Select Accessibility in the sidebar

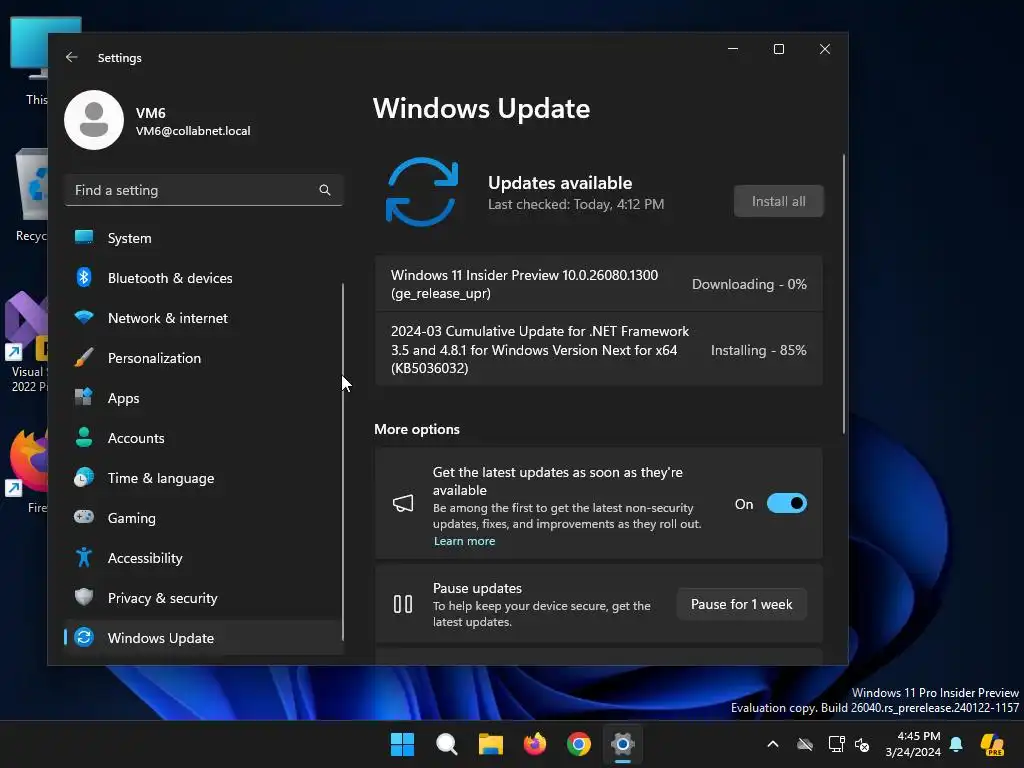pyautogui.click(x=204, y=558)
